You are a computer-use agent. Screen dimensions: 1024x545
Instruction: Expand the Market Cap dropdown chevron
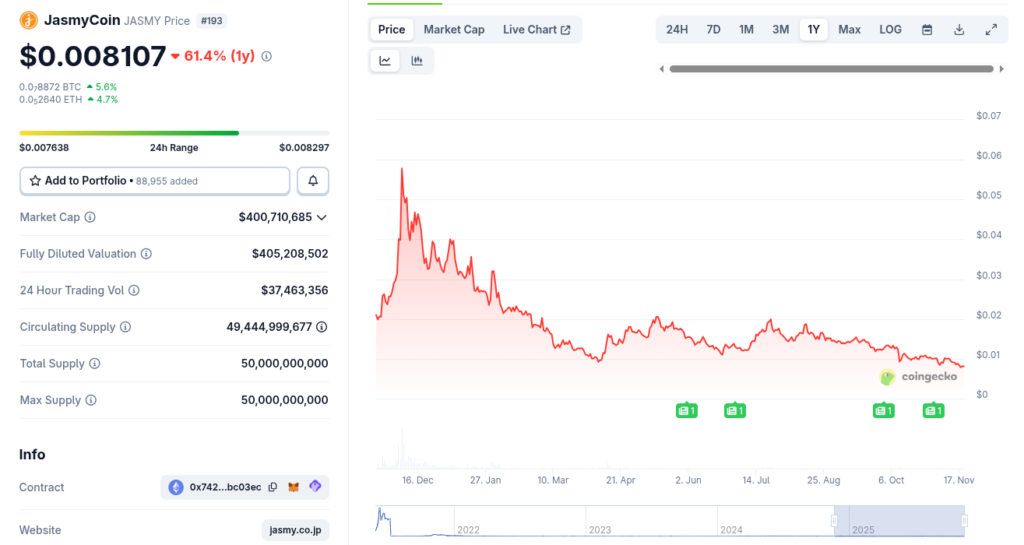pyautogui.click(x=322, y=217)
